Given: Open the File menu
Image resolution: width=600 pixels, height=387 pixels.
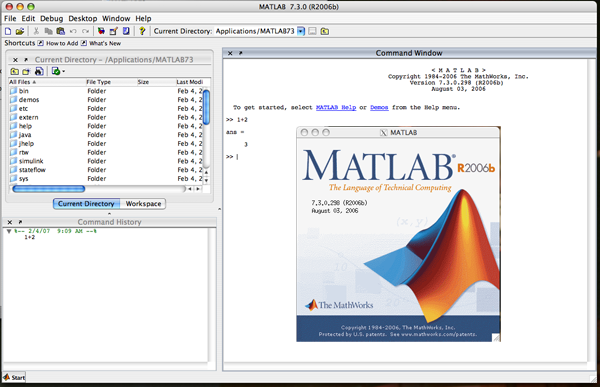Looking at the screenshot, I should click(x=10, y=18).
